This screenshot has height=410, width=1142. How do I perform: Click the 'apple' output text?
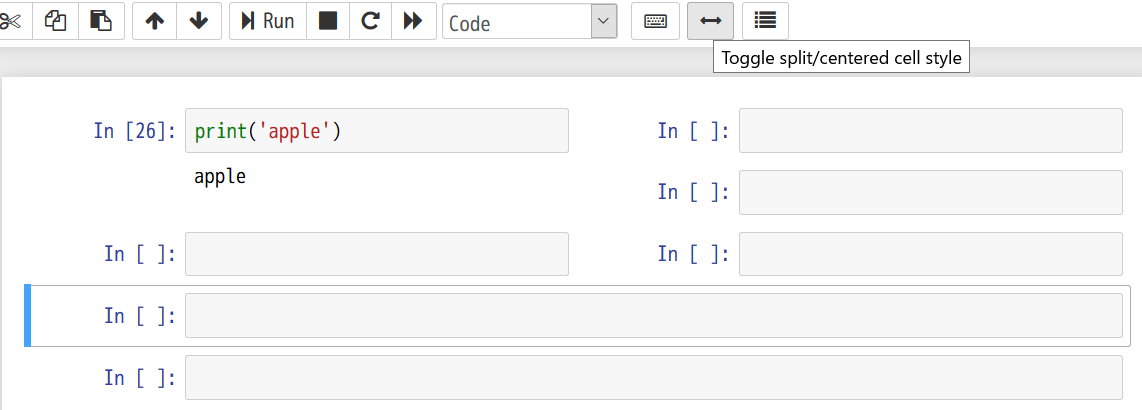pyautogui.click(x=220, y=177)
